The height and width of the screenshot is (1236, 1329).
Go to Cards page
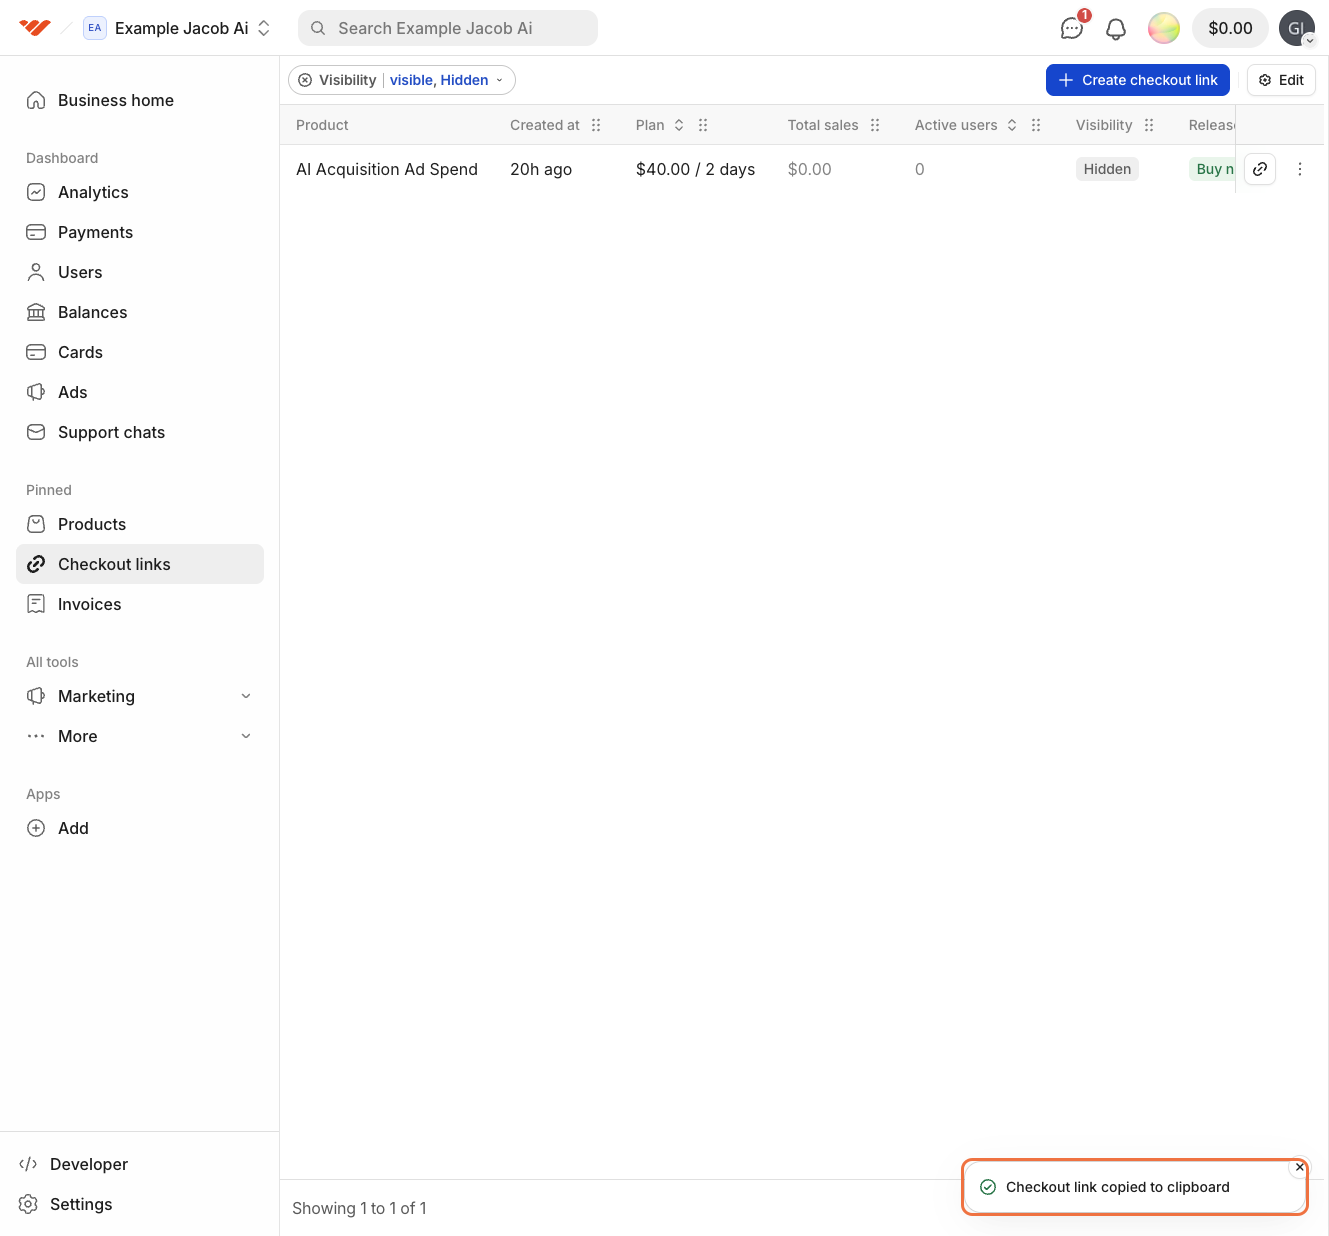[x=140, y=352]
